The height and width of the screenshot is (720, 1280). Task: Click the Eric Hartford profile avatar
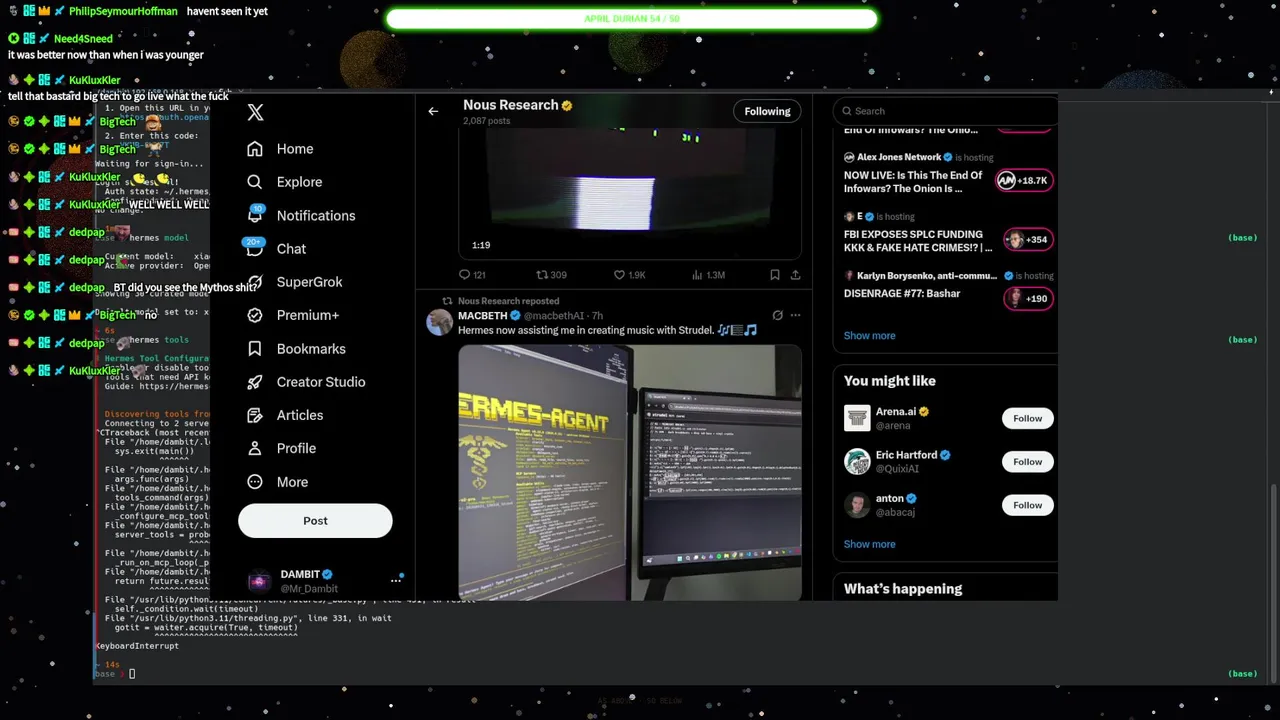[x=857, y=461]
